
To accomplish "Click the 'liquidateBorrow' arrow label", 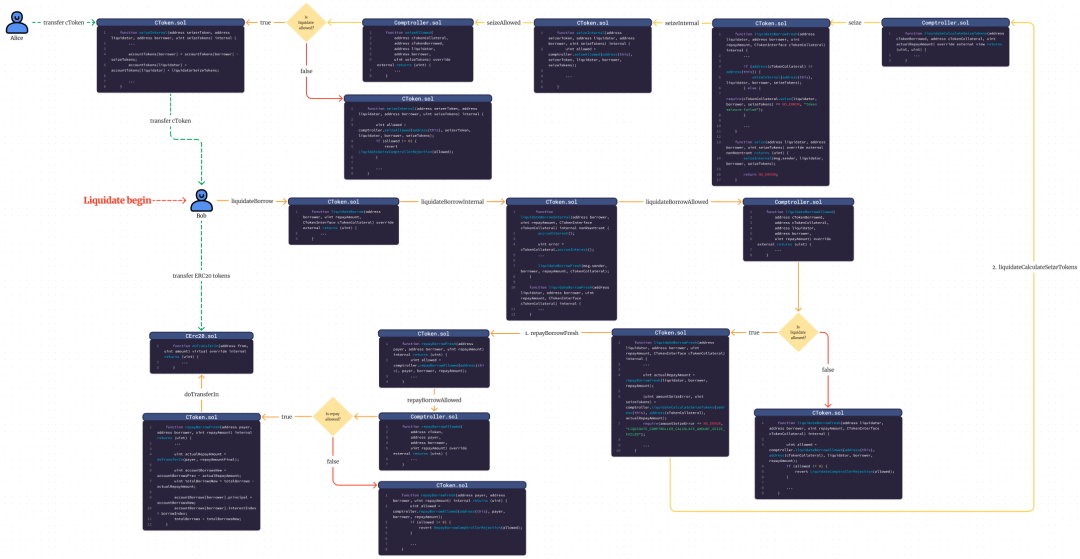I will tap(251, 201).
